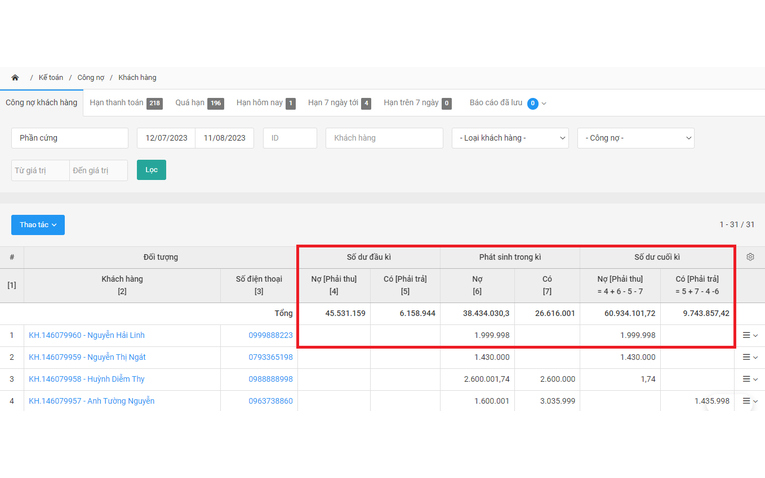Click phone number 0963738860

point(271,401)
